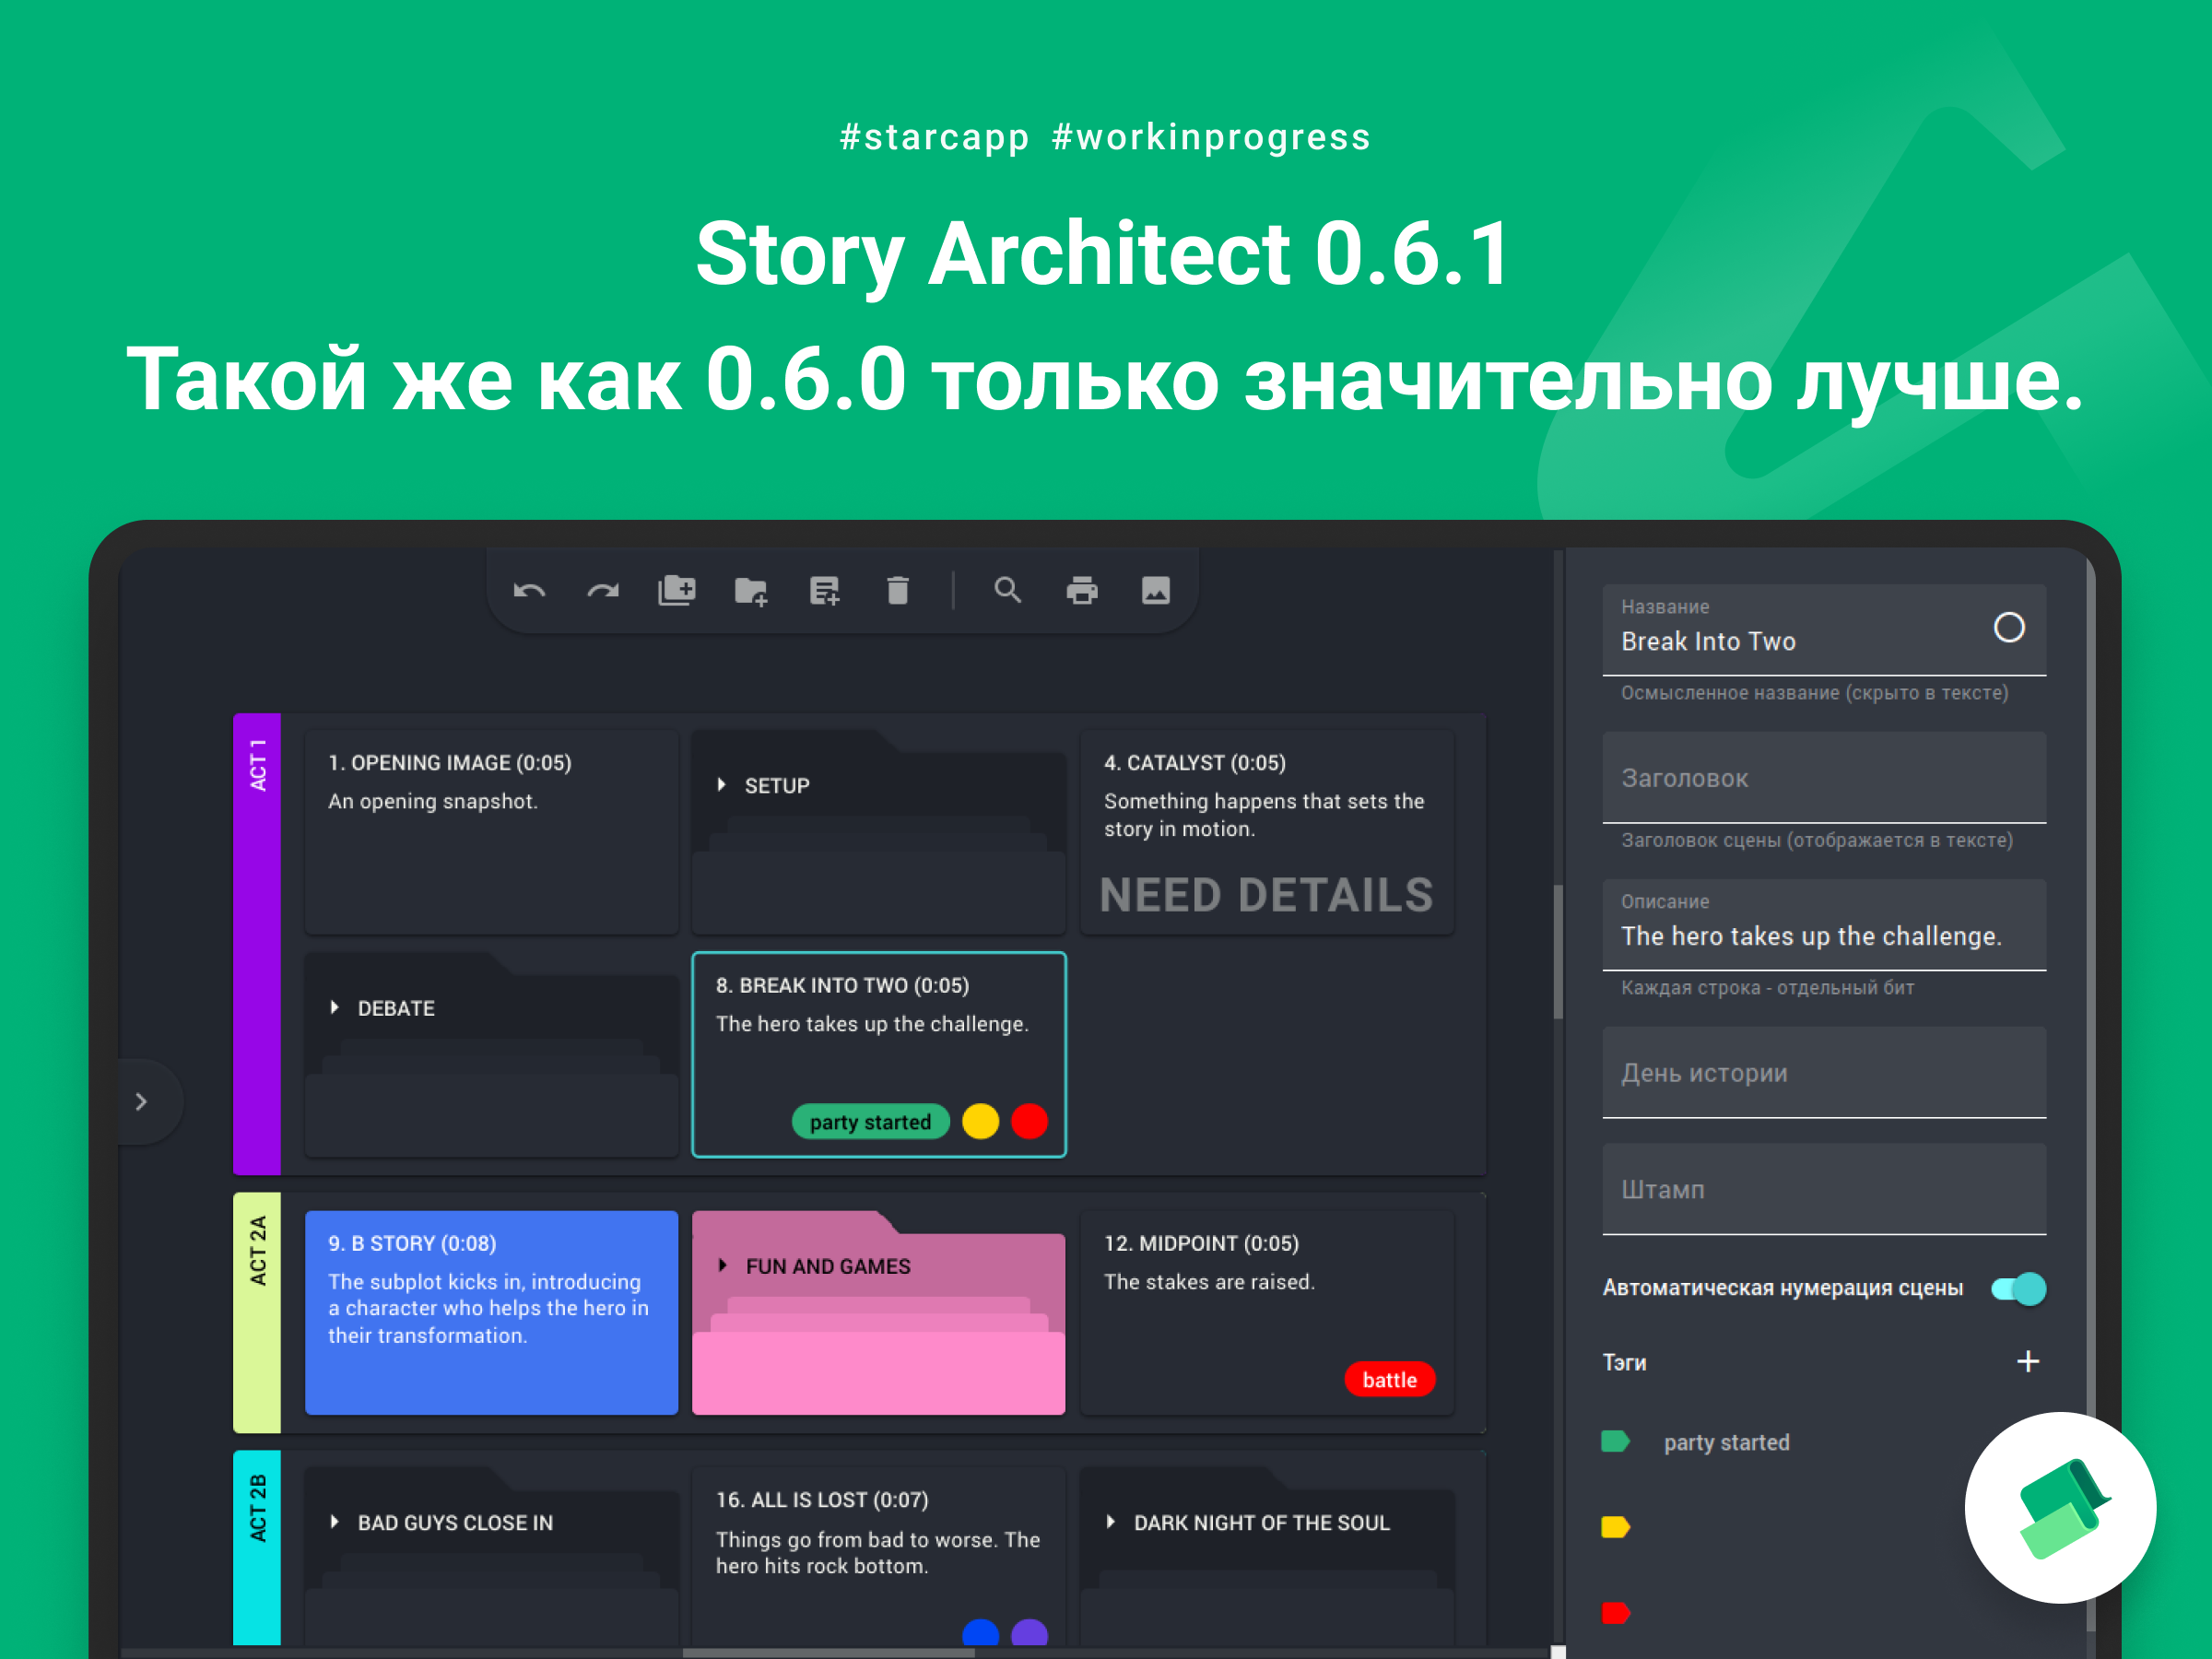The width and height of the screenshot is (2212, 1659).
Task: Click the add folder icon in toolbar
Action: click(751, 591)
